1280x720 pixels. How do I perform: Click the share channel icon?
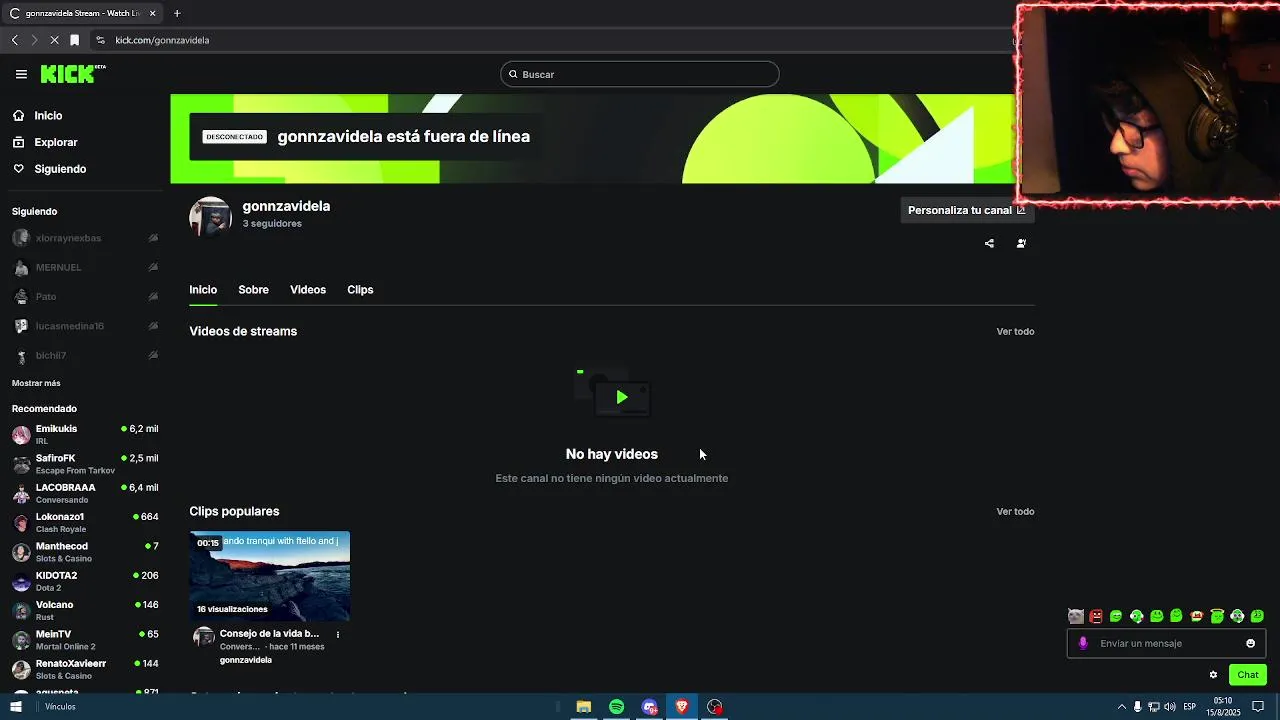(989, 243)
